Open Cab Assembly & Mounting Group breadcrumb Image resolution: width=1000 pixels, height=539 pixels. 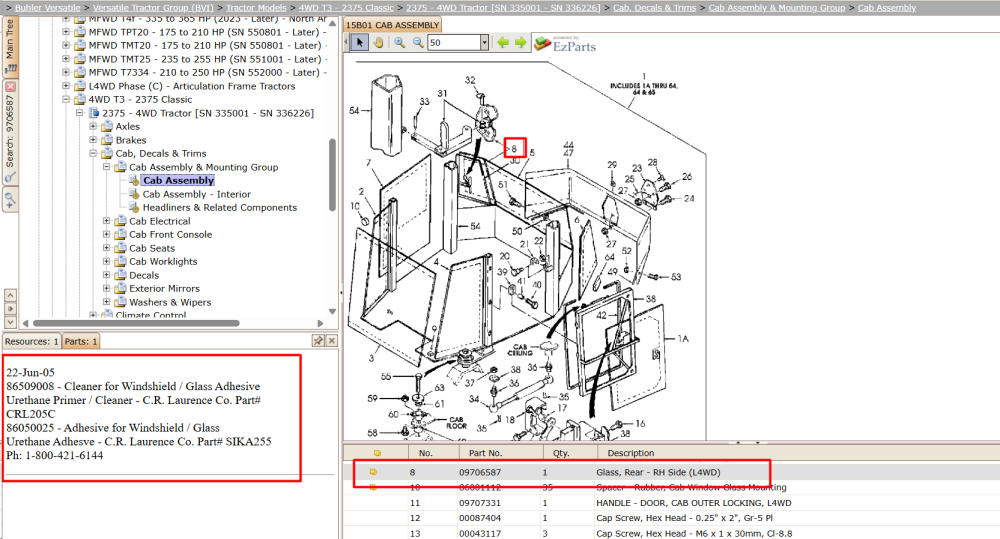[777, 8]
